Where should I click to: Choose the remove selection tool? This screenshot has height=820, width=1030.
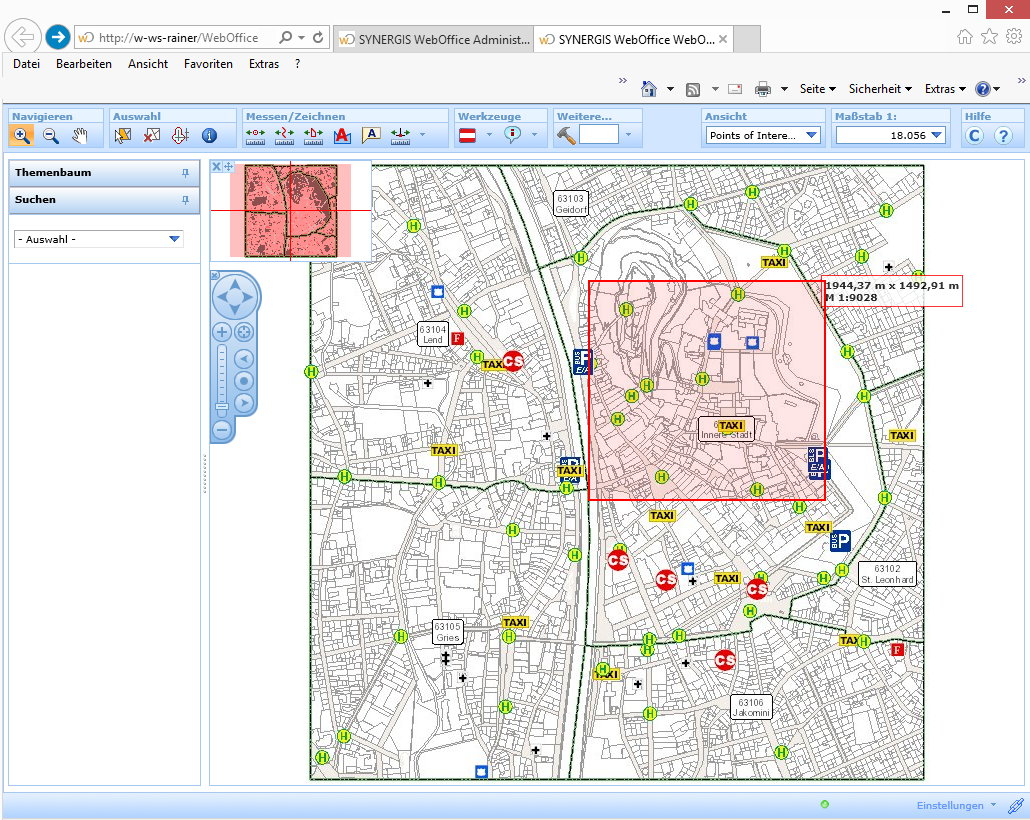tap(152, 136)
